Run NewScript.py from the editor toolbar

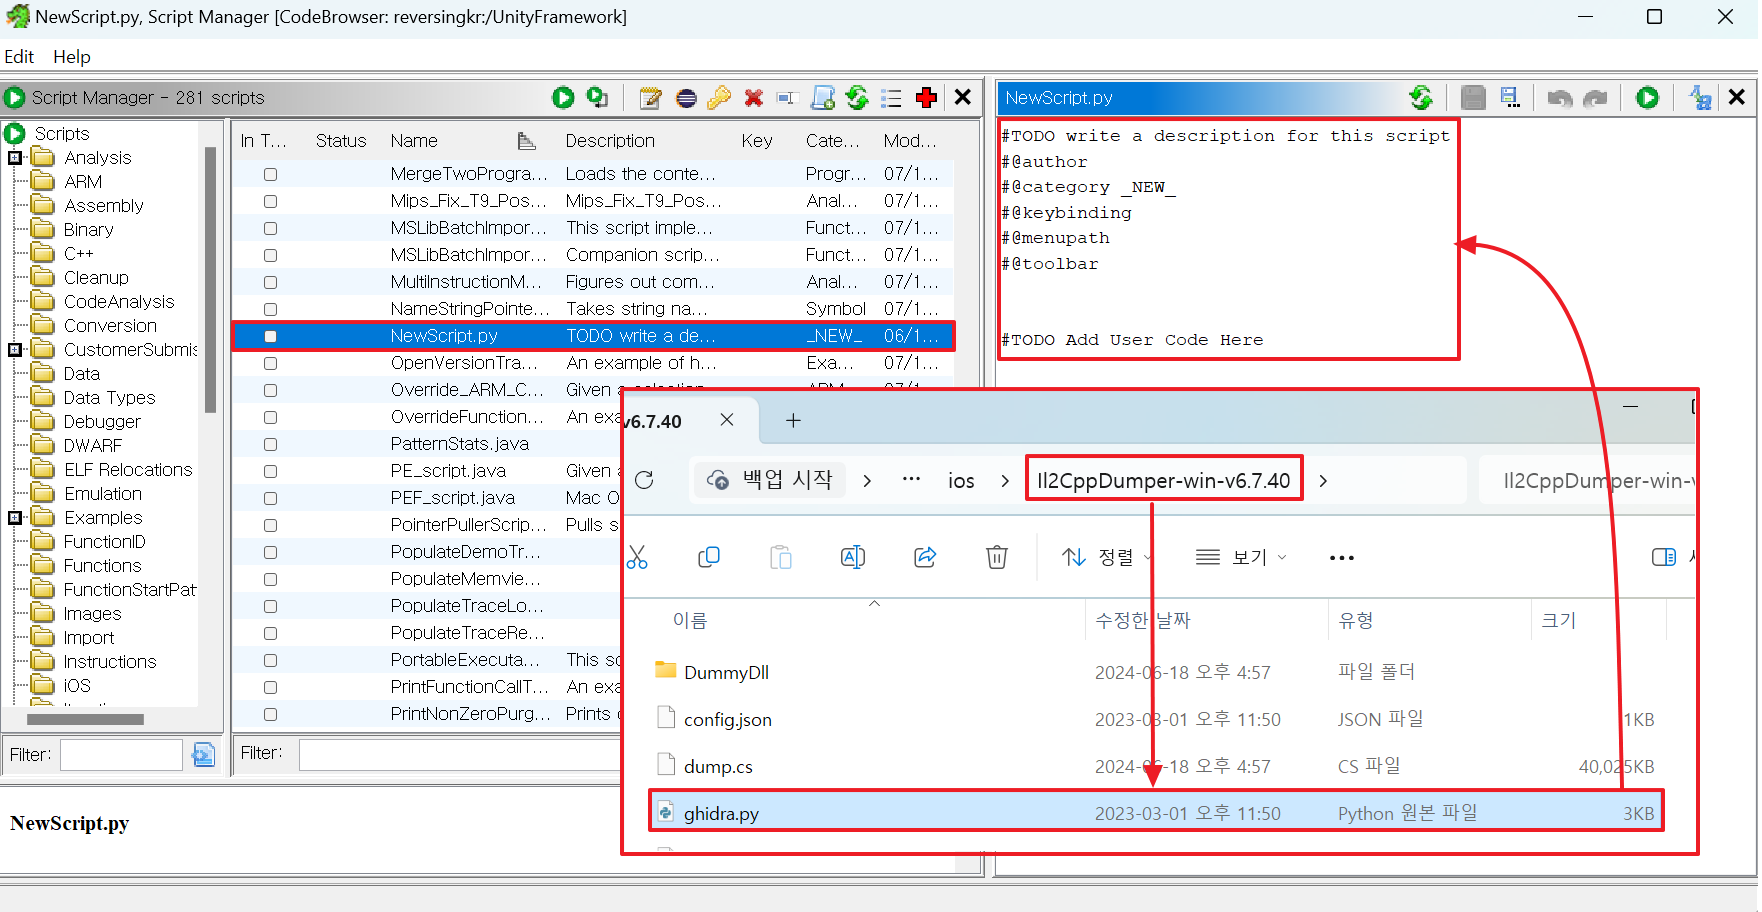[x=1647, y=97]
